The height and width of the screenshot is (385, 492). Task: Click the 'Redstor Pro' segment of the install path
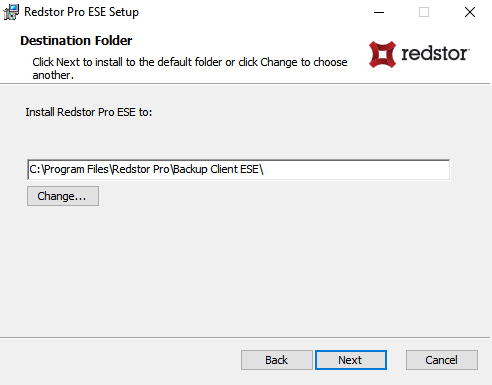coord(141,169)
